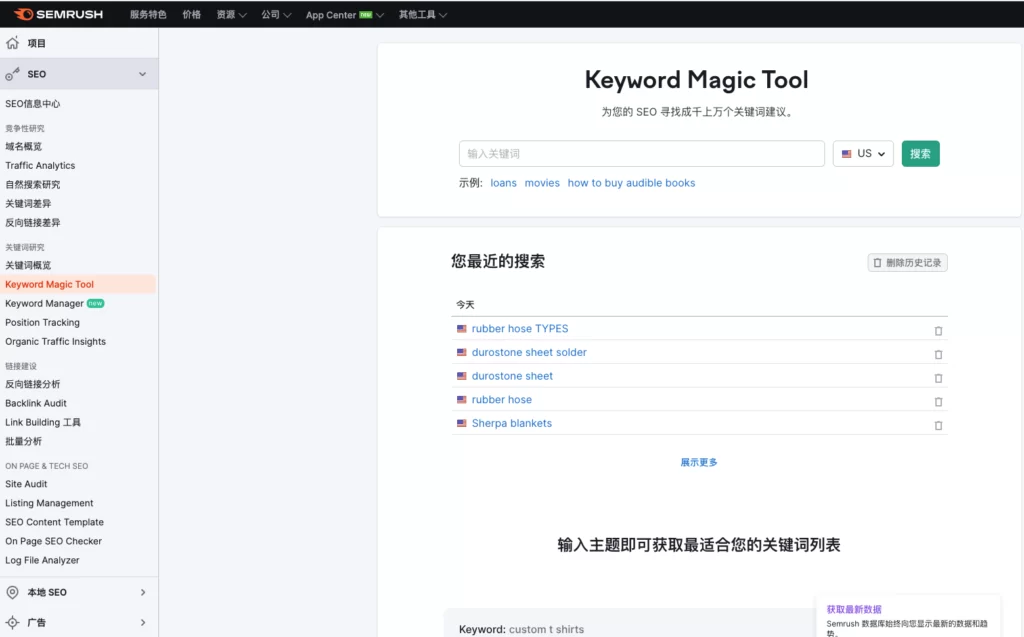Open 服务特色 in top navigation

coord(148,14)
